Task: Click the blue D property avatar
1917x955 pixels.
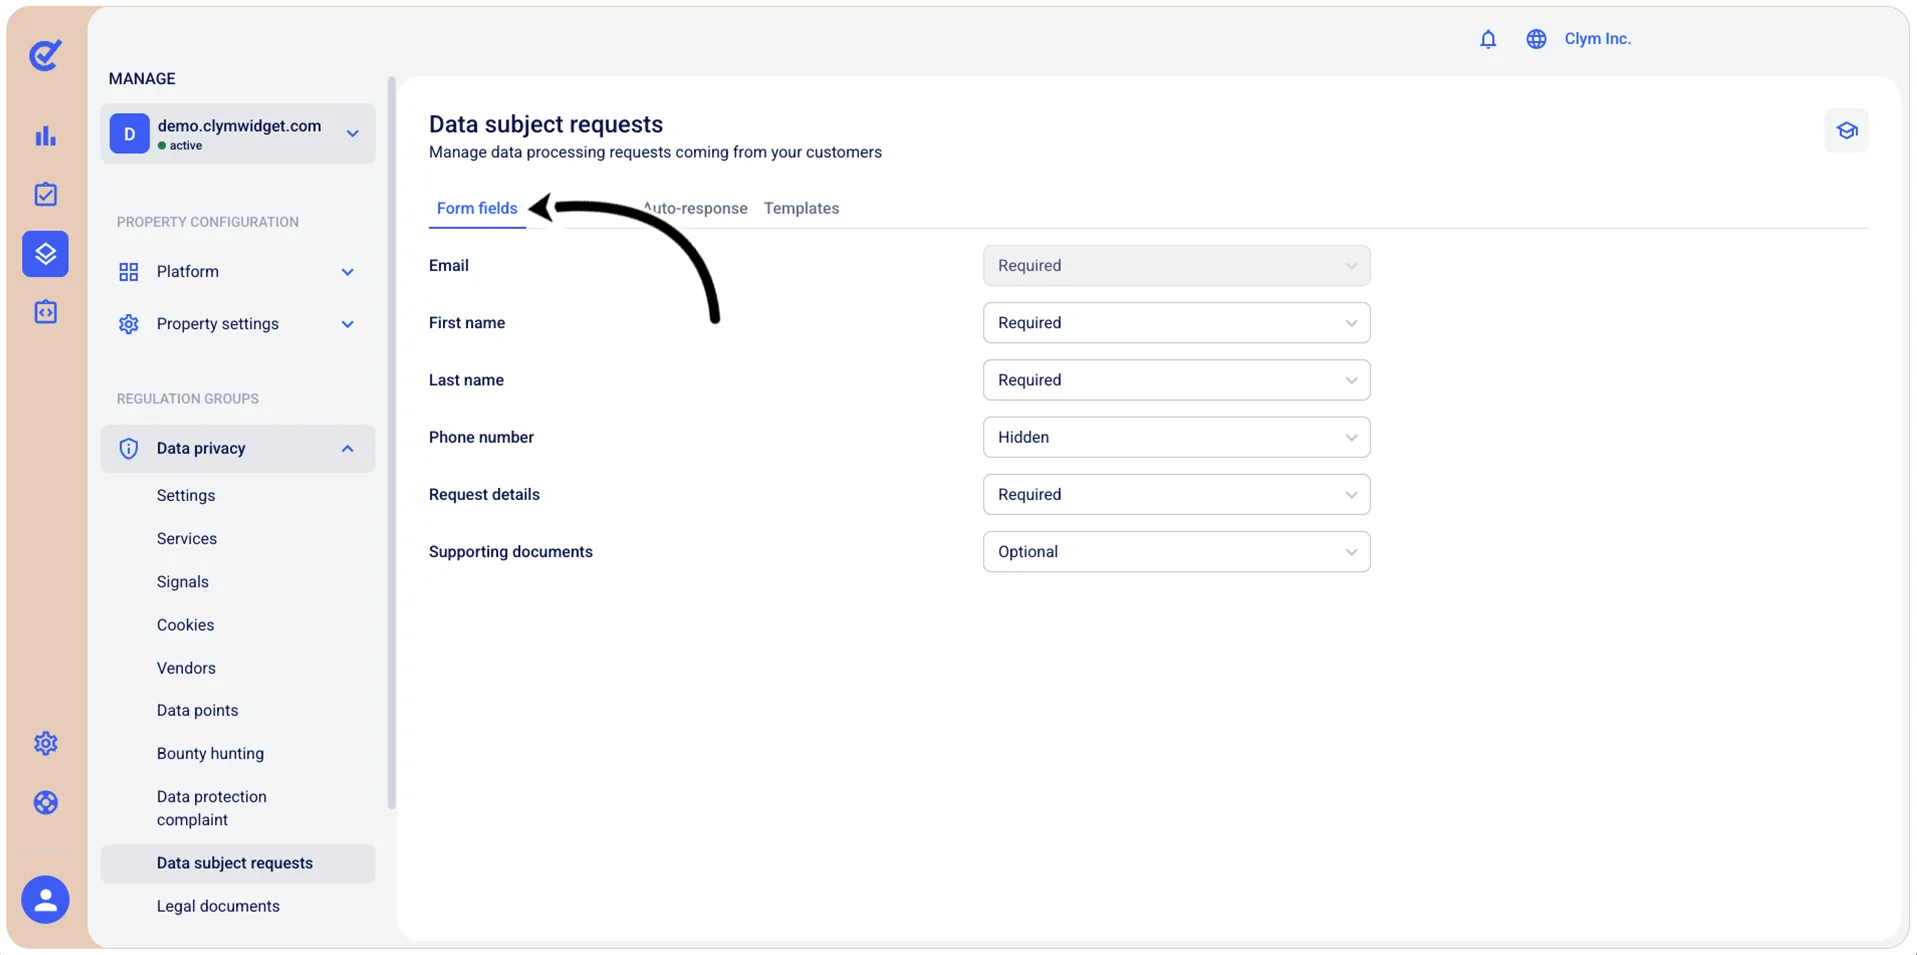Action: pos(129,134)
